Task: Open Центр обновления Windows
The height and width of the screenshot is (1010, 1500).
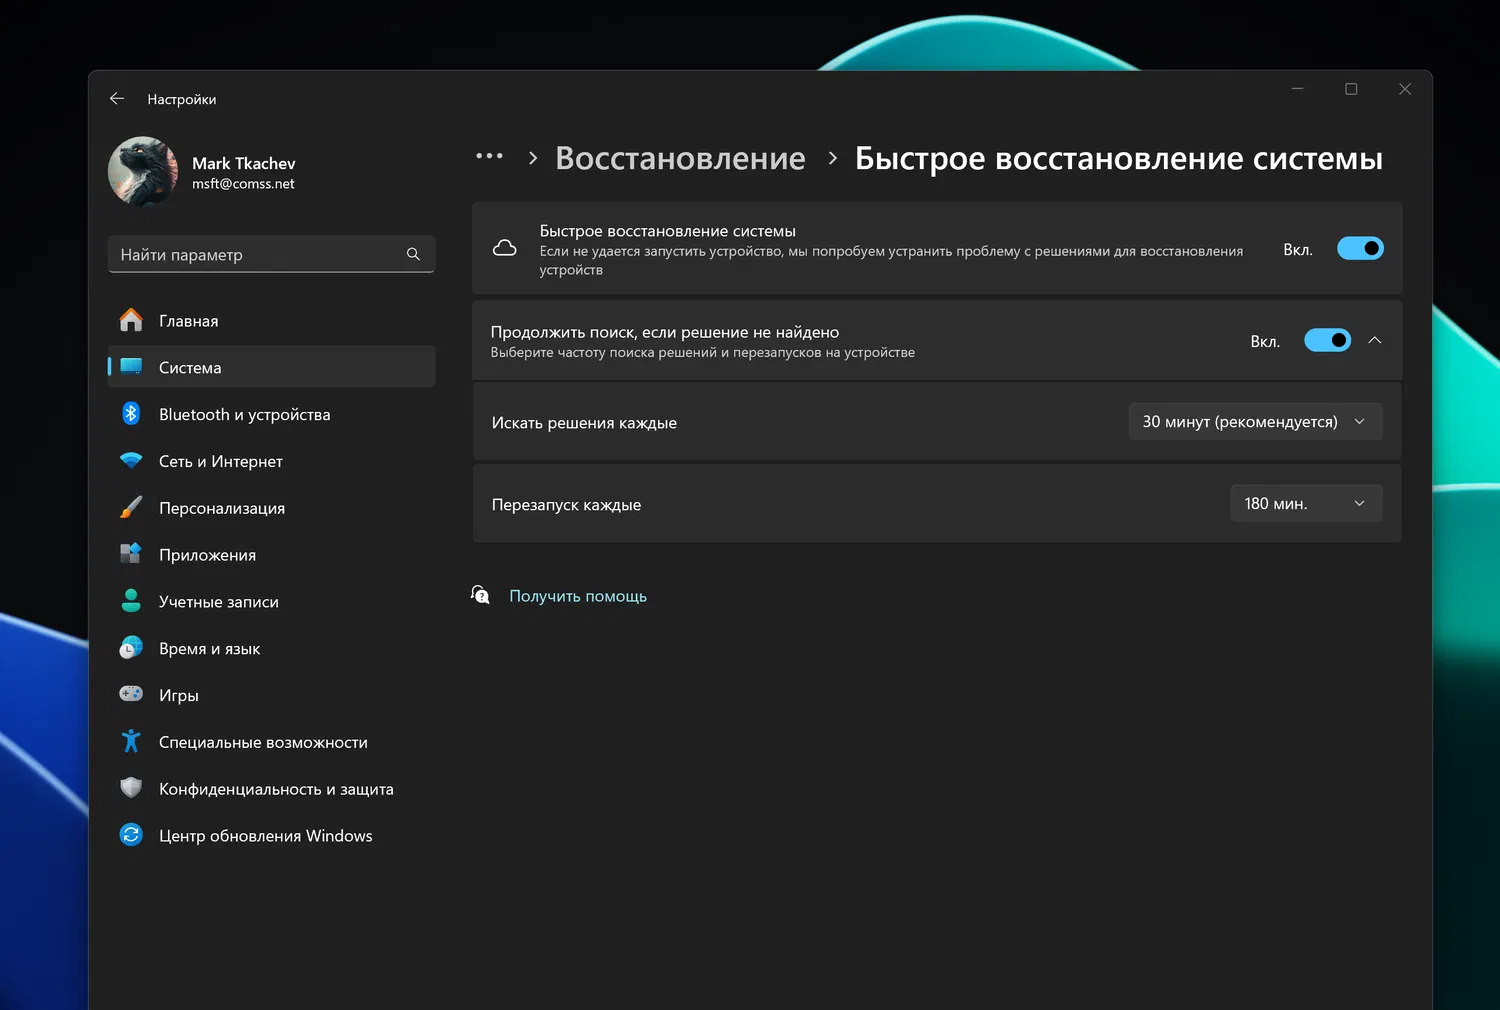Action: [265, 835]
